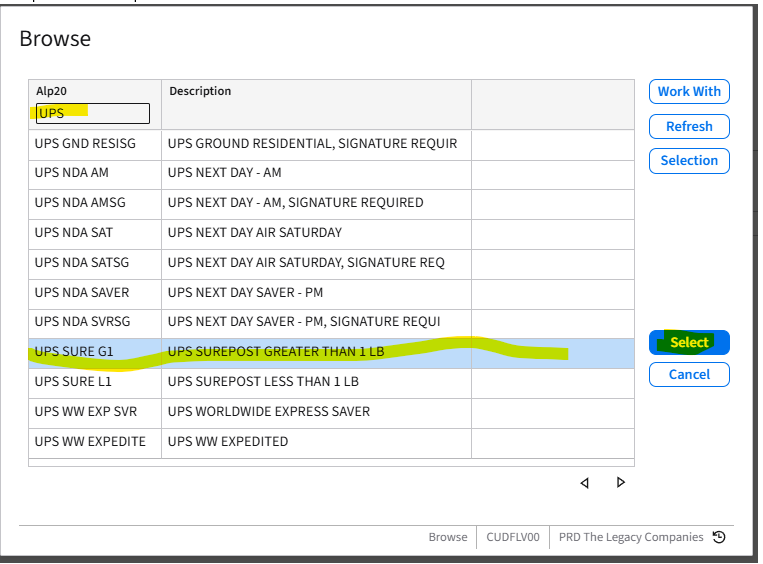Select the UPS NDA SAT code
The image size is (763, 564).
point(73,233)
